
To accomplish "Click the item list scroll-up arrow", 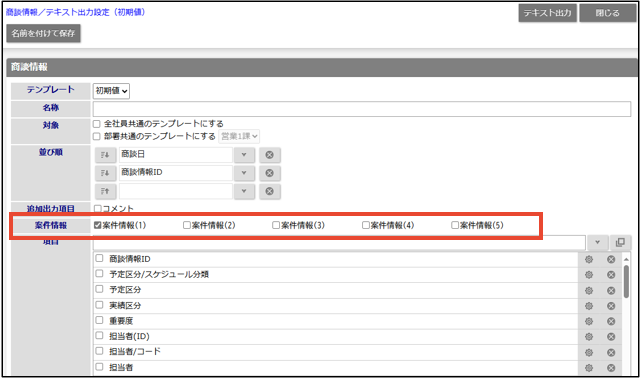I will point(626,259).
